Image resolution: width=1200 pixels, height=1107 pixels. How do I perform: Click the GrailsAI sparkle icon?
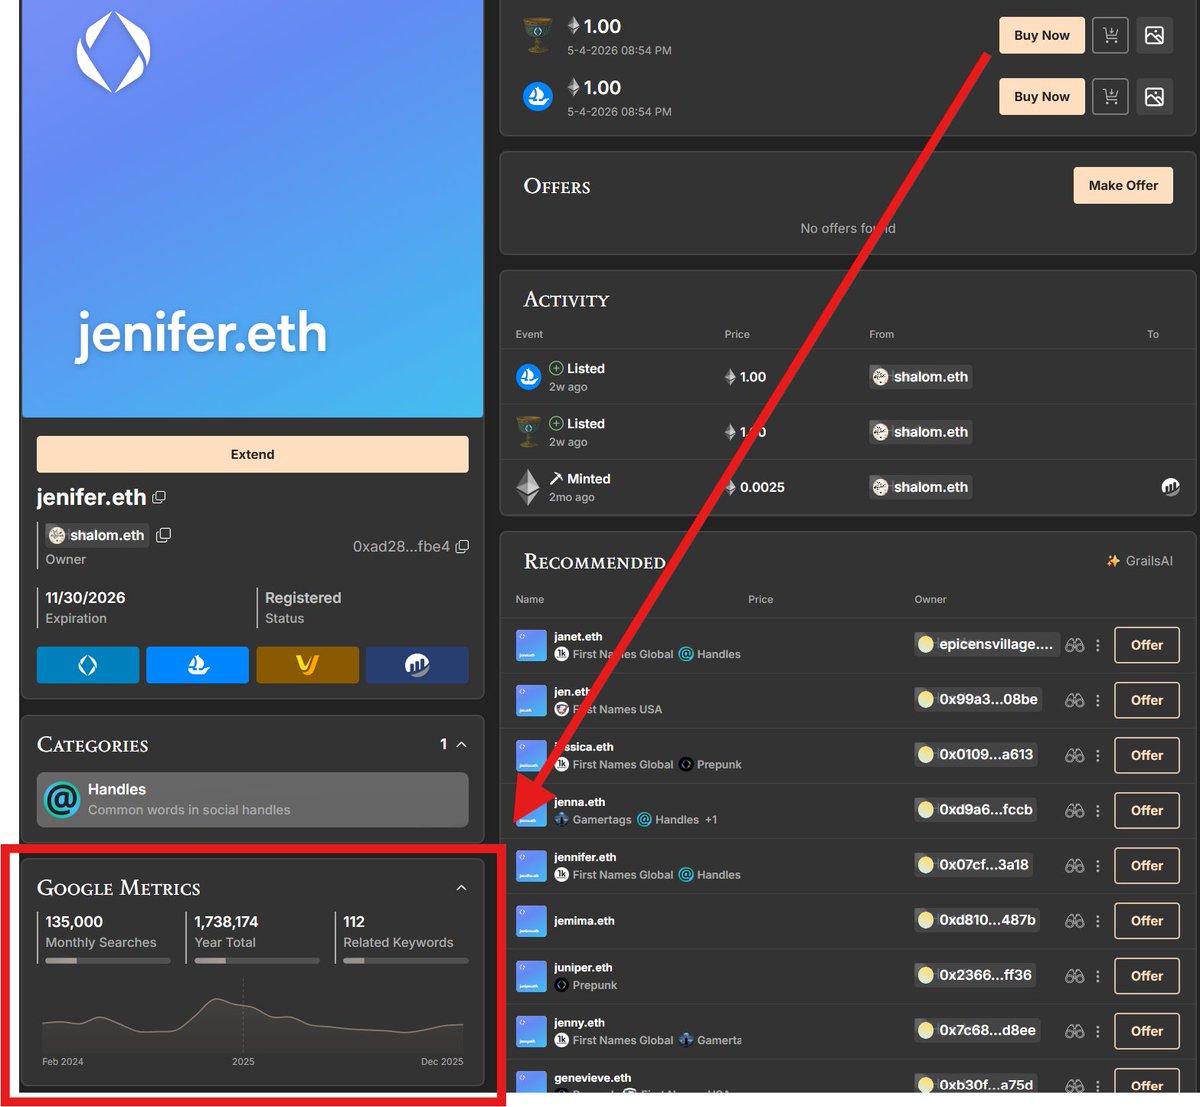1112,561
